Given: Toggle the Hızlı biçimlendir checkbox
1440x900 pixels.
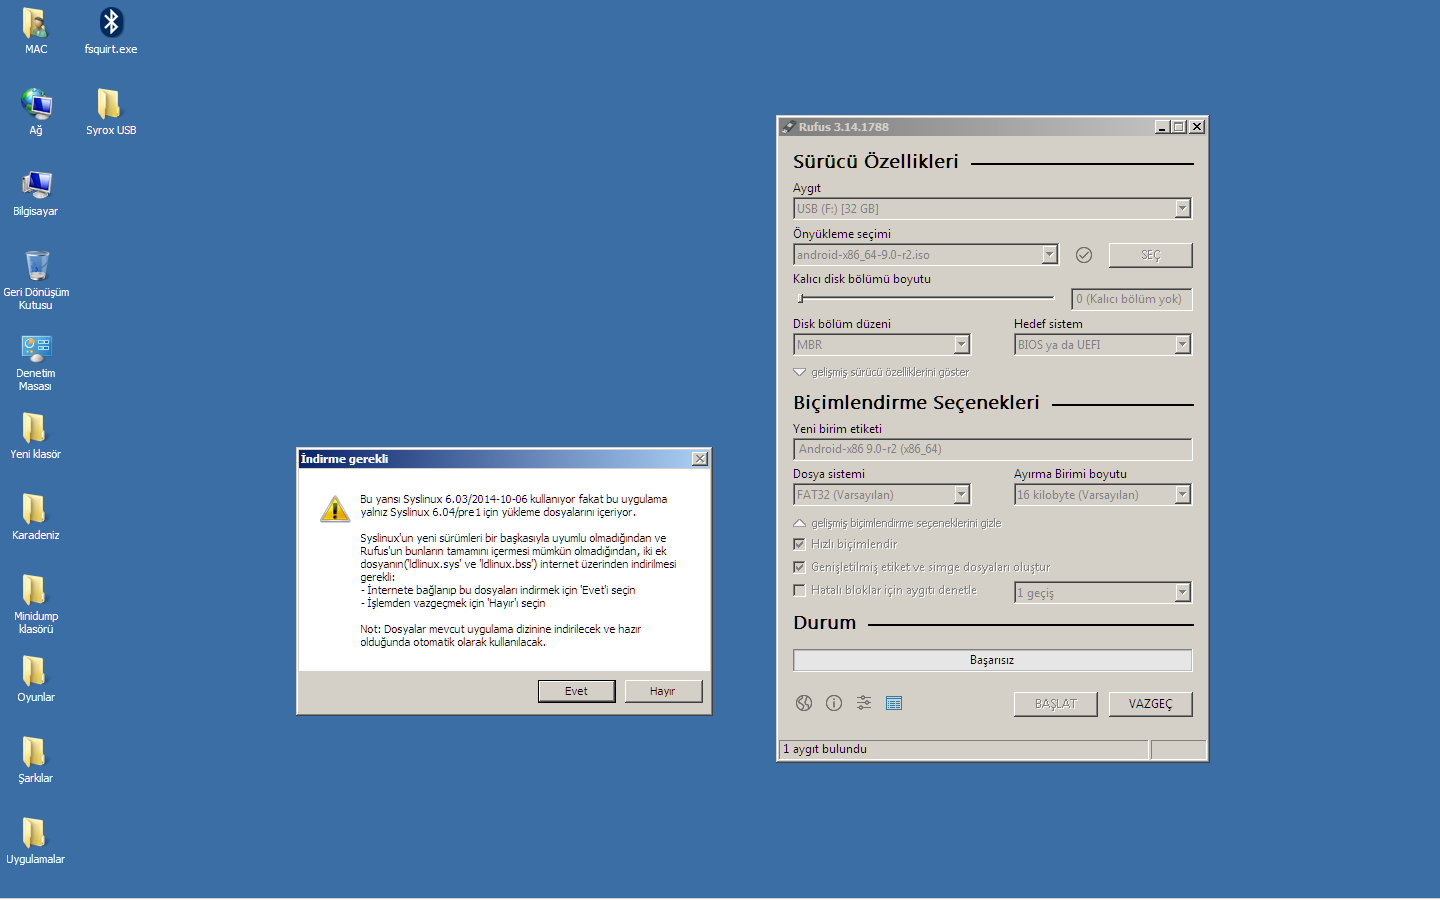Looking at the screenshot, I should coord(799,544).
